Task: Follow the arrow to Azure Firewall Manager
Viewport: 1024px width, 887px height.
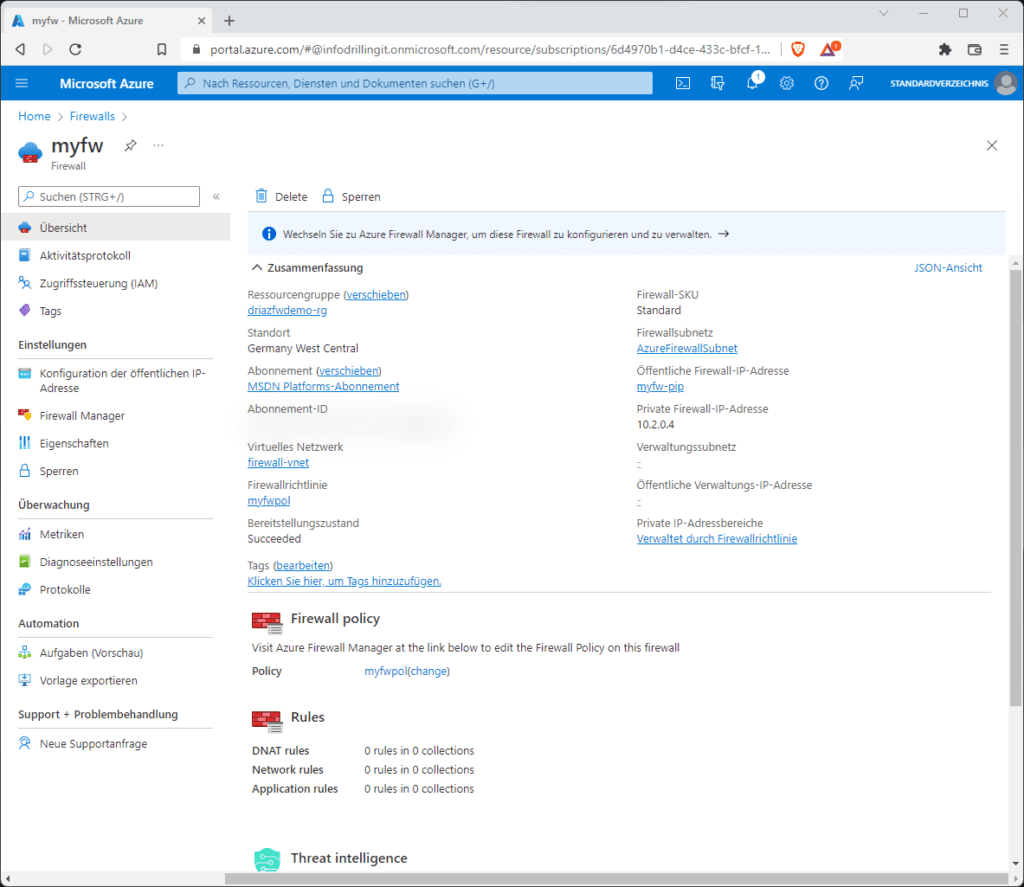Action: click(724, 234)
